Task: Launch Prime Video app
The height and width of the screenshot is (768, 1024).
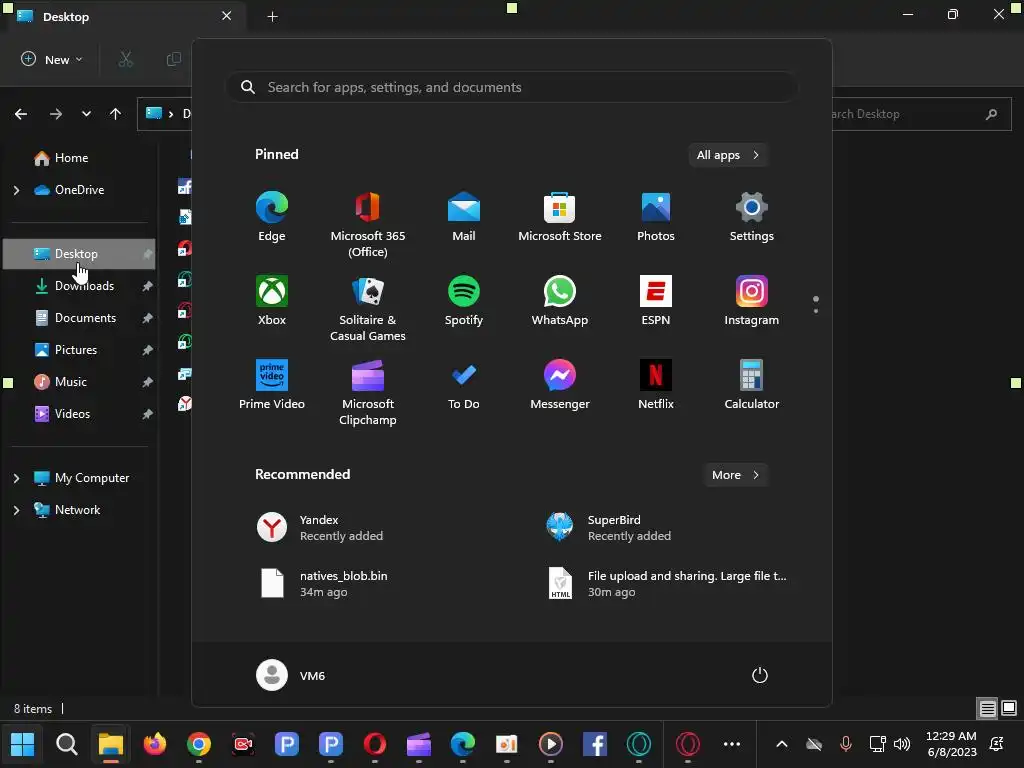Action: [x=272, y=385]
